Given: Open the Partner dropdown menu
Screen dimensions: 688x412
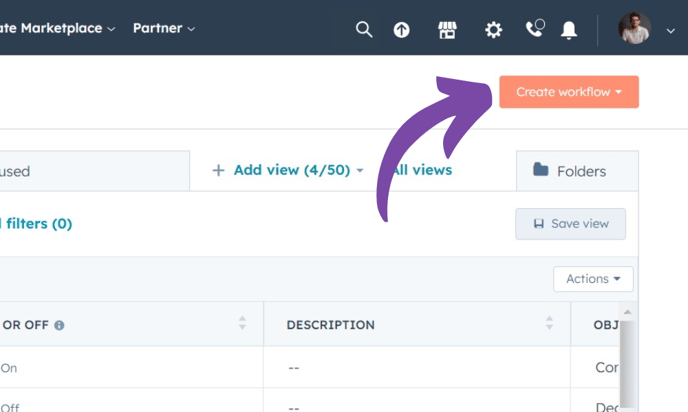Looking at the screenshot, I should point(164,28).
